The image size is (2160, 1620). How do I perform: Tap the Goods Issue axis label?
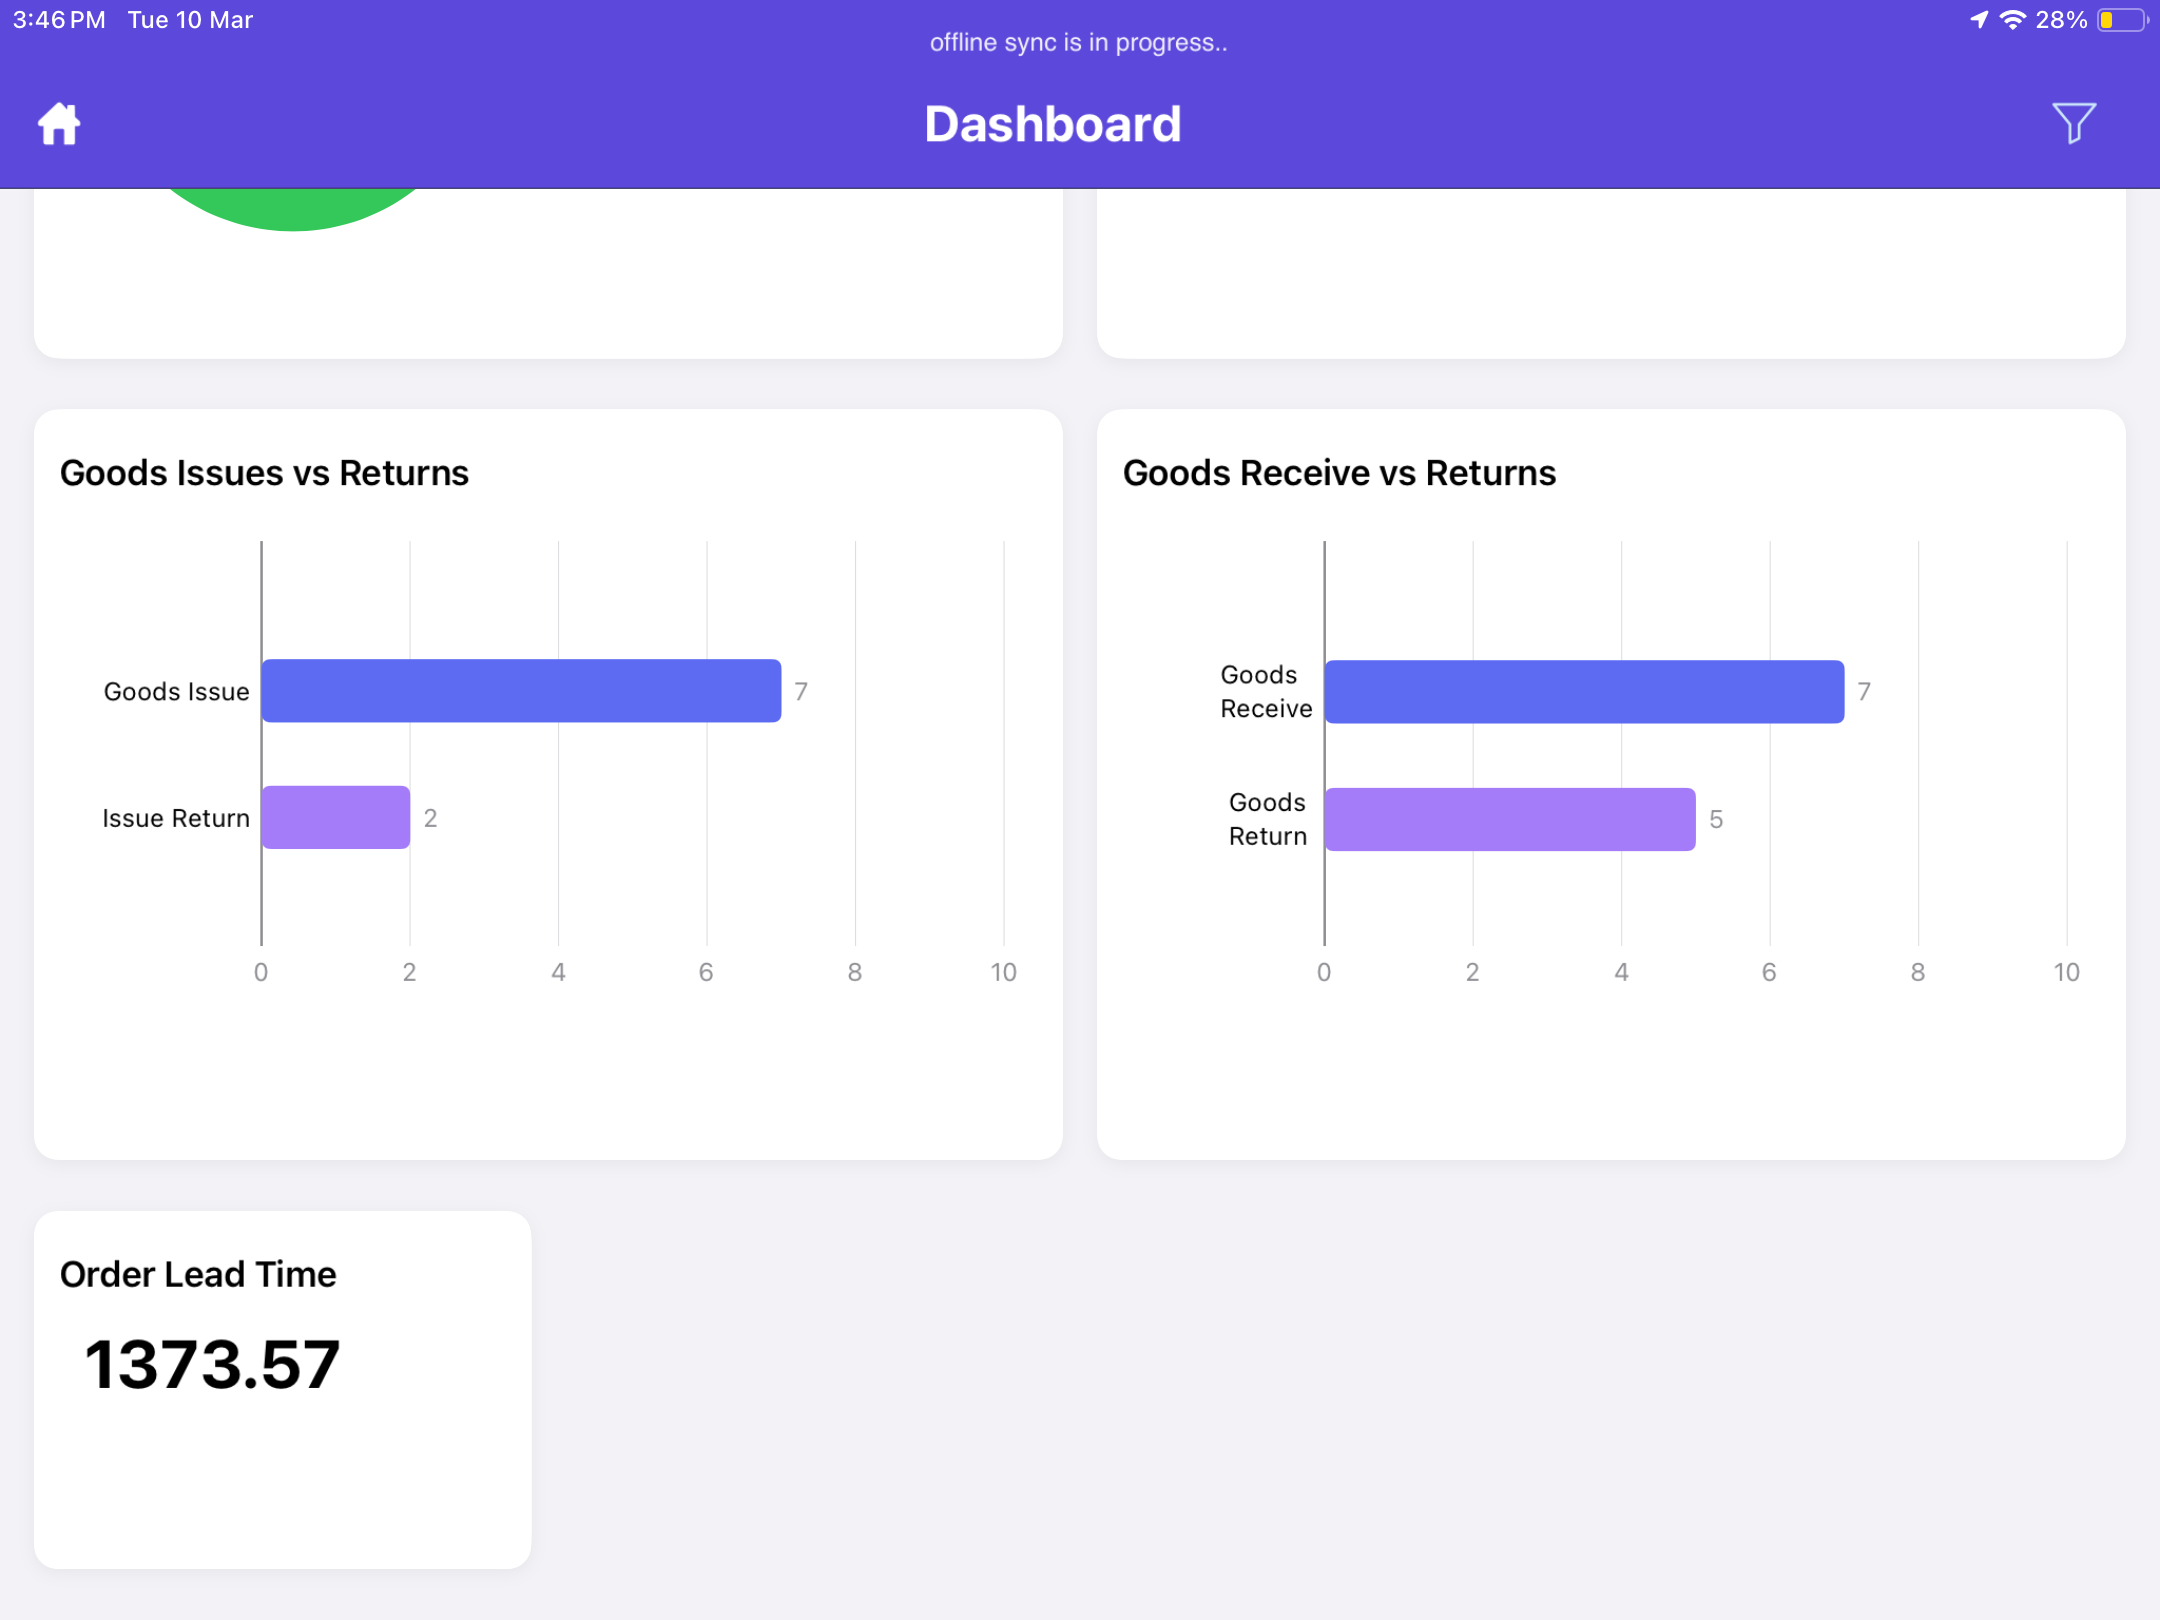176,692
